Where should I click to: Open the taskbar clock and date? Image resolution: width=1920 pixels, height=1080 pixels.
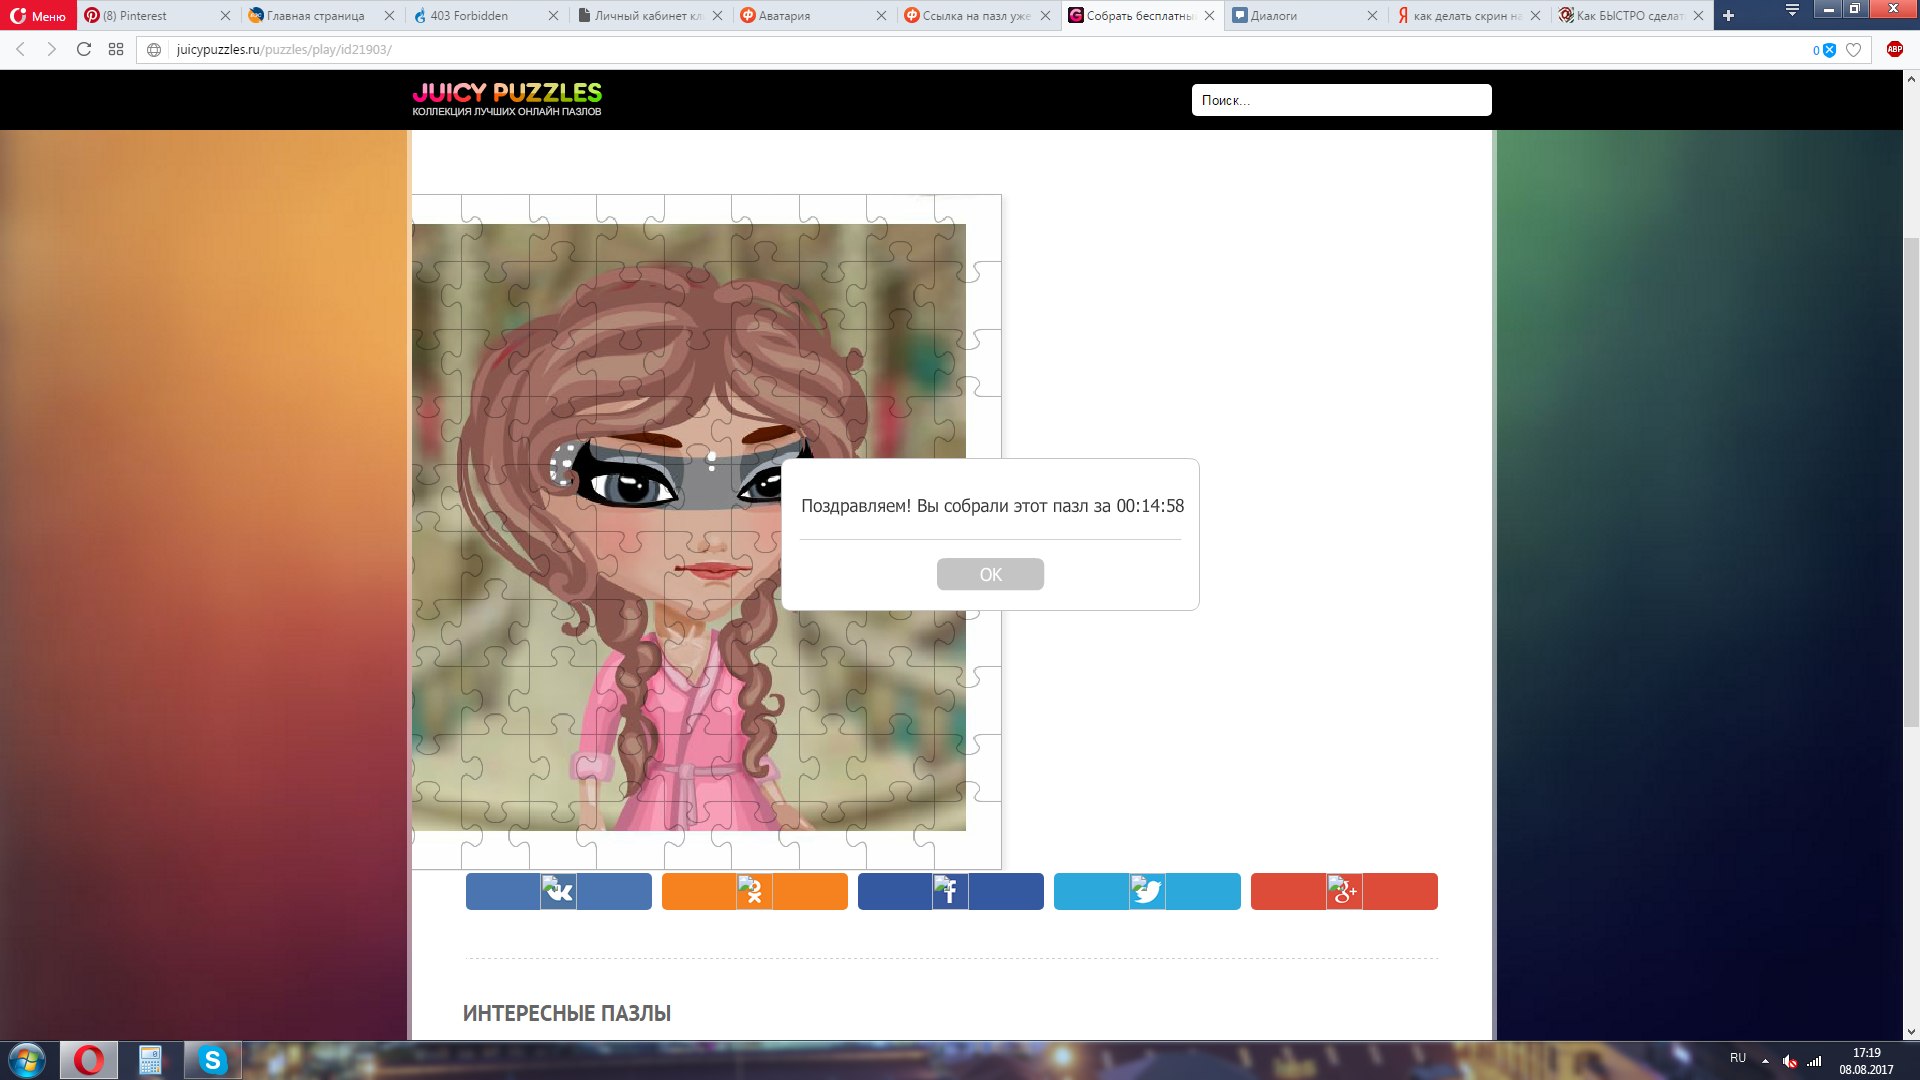pyautogui.click(x=1866, y=1061)
